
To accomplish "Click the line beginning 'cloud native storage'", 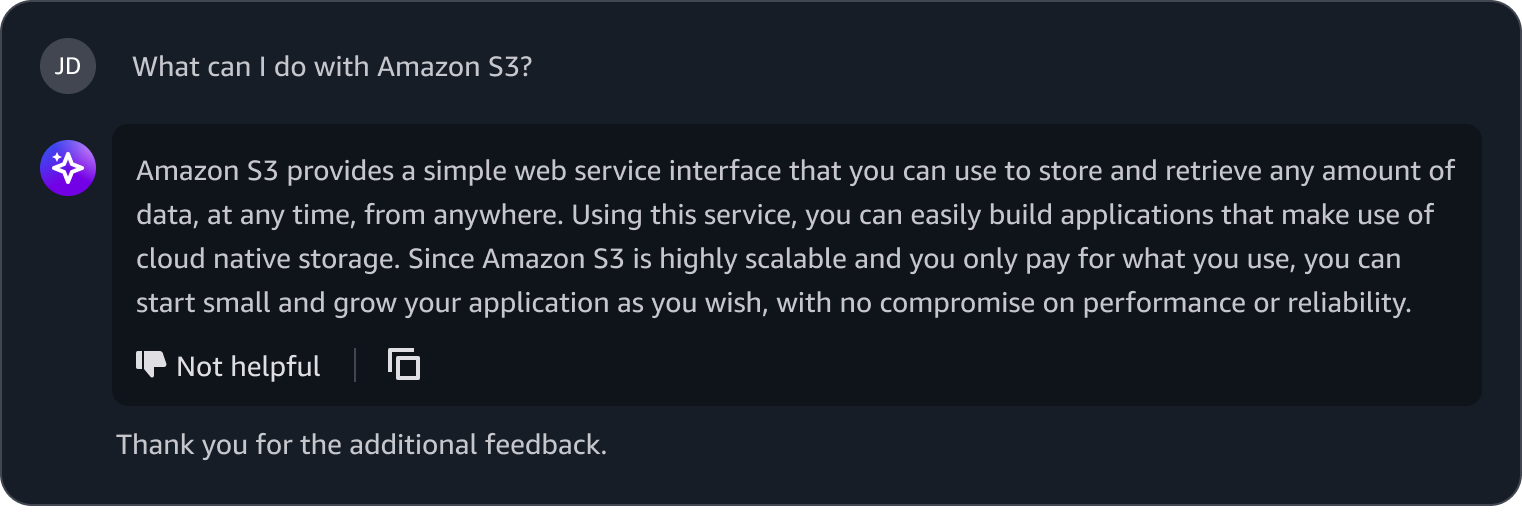I will click(x=769, y=259).
